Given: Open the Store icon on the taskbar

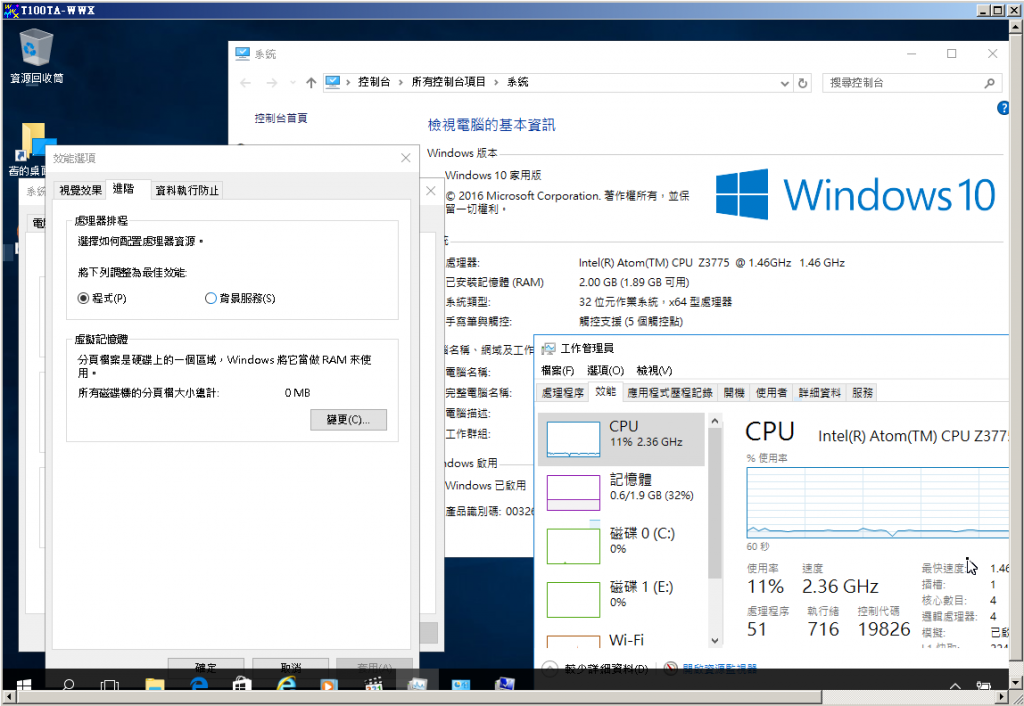Looking at the screenshot, I should click(242, 685).
